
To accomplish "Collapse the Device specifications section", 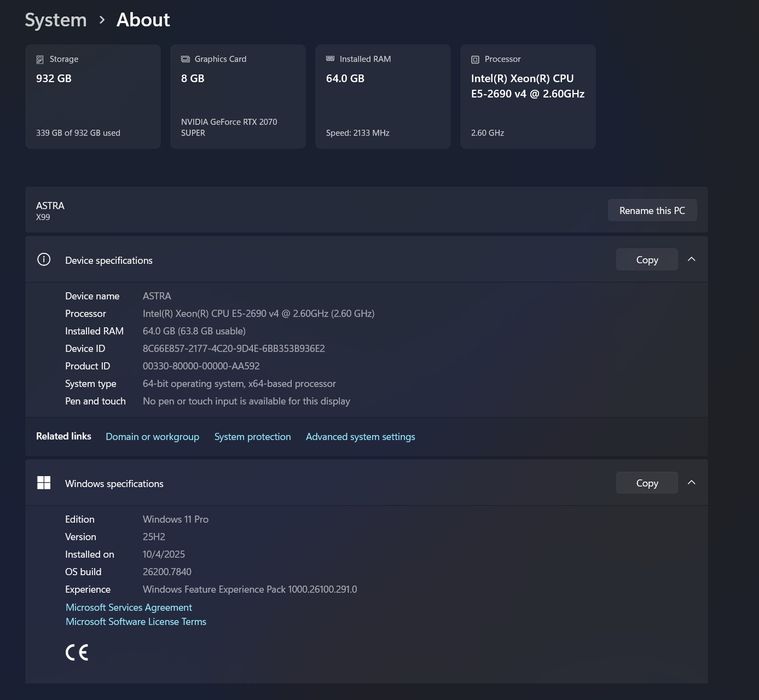I will coord(692,259).
